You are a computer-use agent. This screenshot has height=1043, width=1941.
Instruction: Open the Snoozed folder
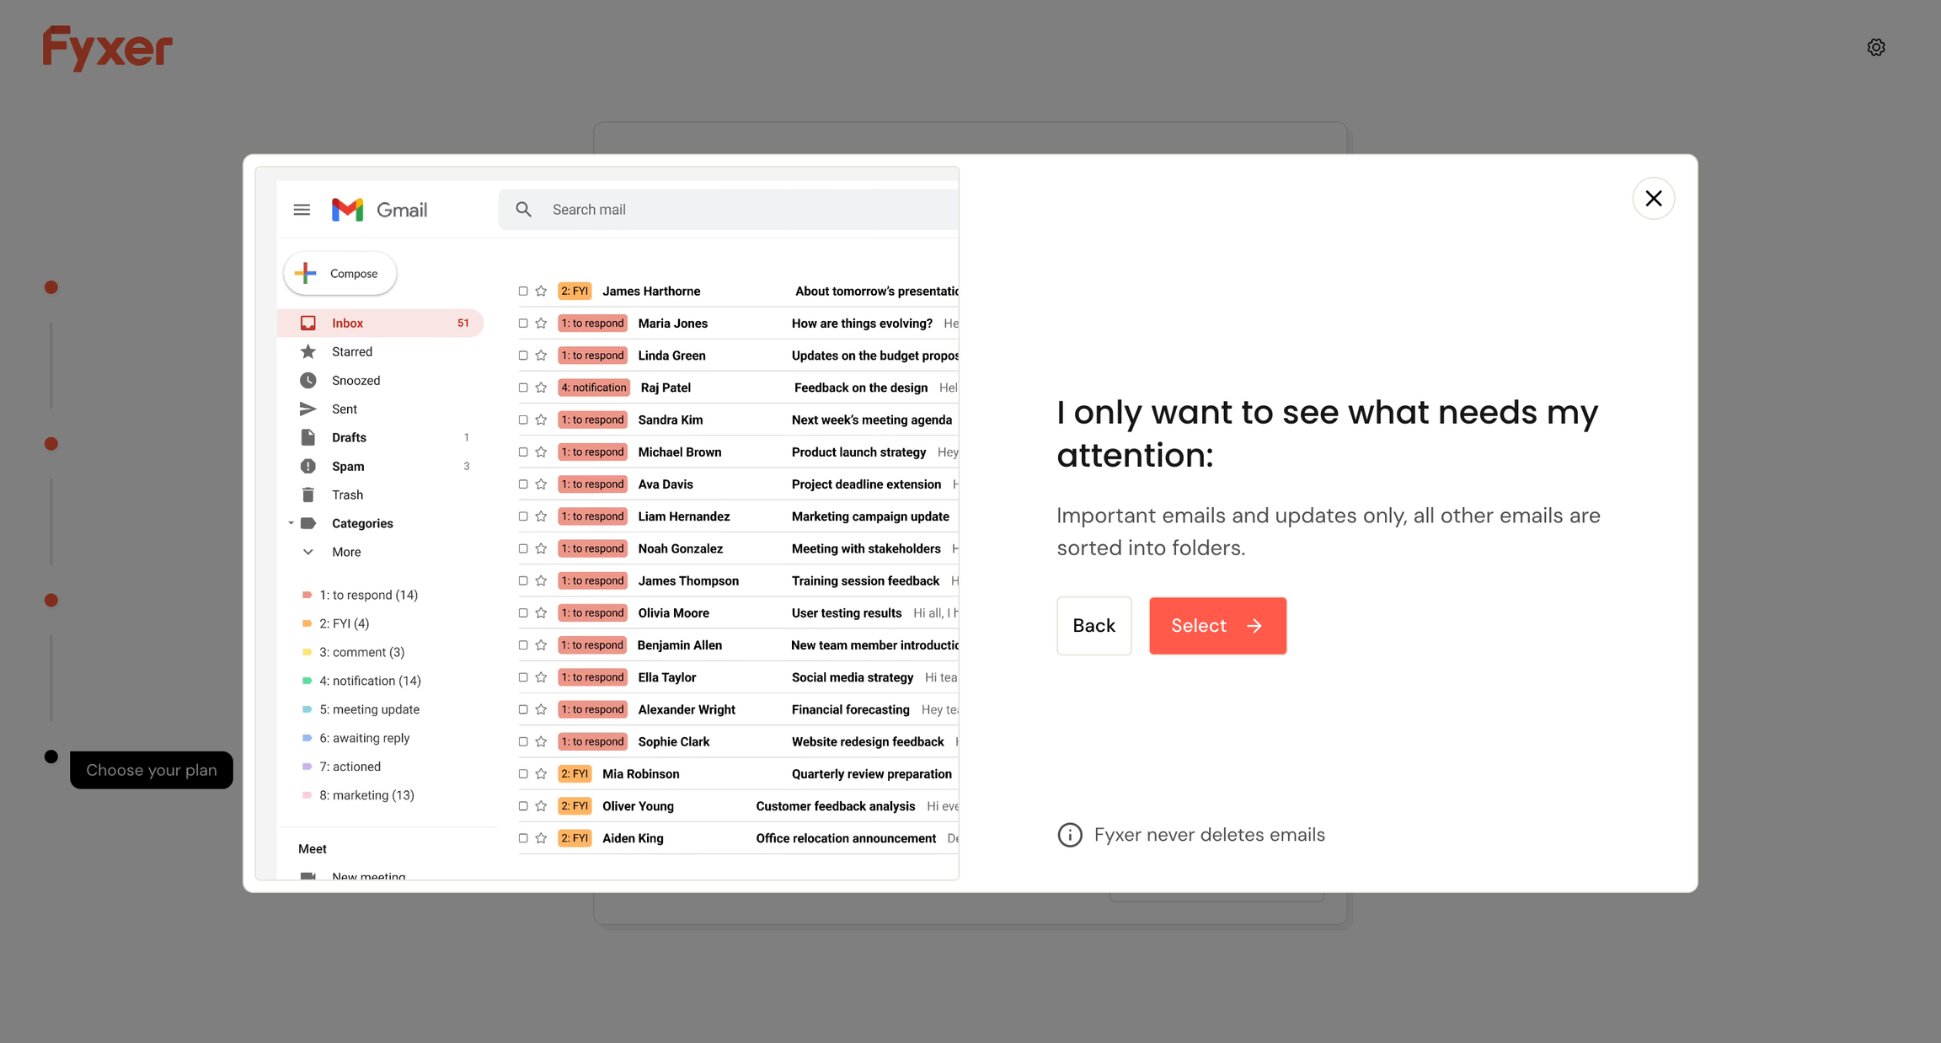click(x=356, y=380)
